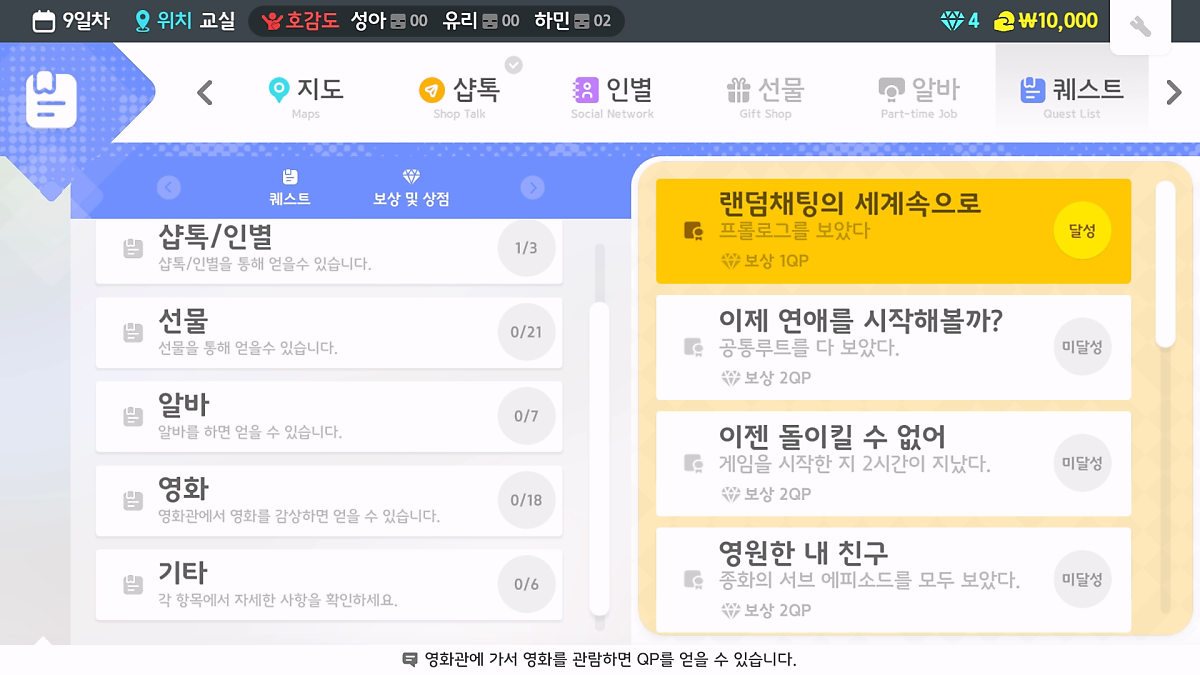Select the 퀘스트 sub-tab
The image size is (1200, 675).
point(290,188)
